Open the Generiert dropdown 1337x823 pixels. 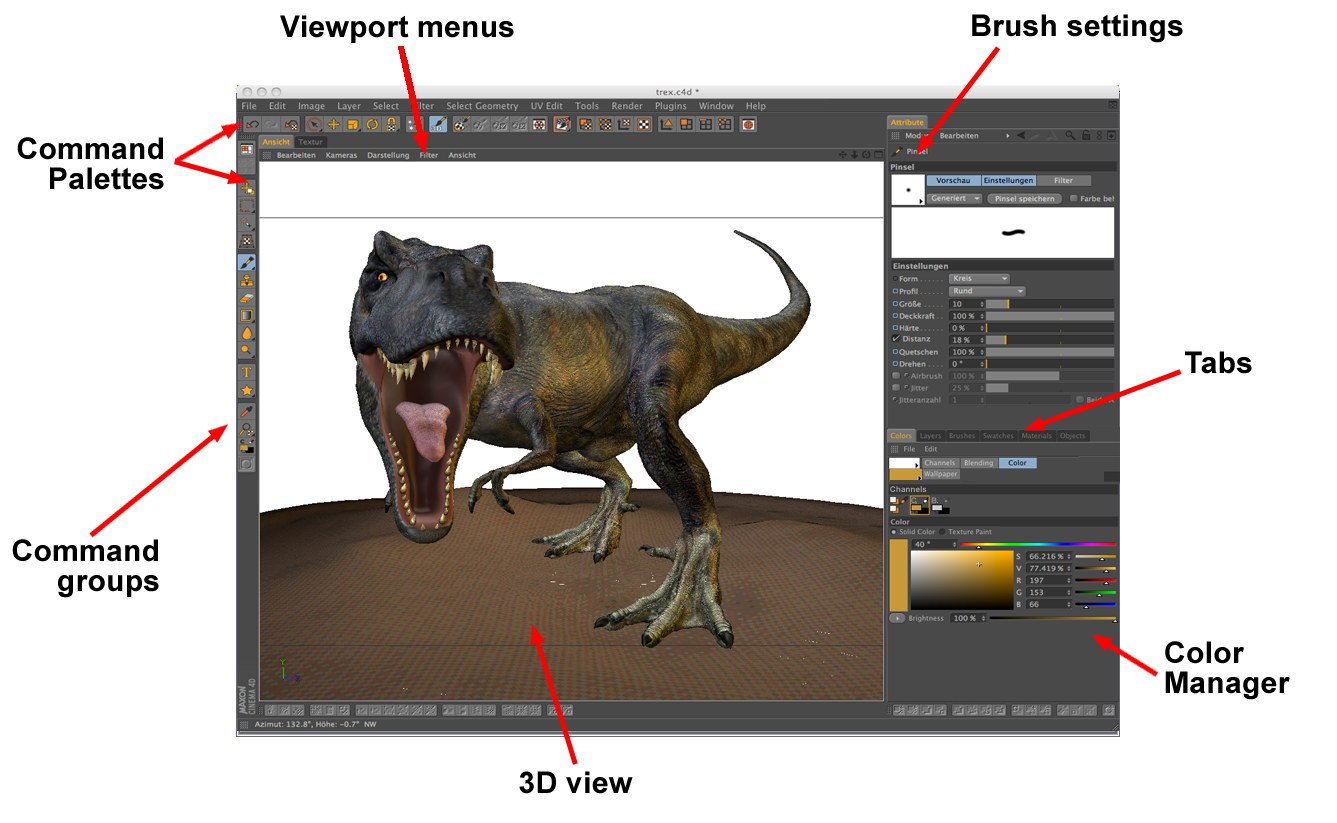coord(954,198)
